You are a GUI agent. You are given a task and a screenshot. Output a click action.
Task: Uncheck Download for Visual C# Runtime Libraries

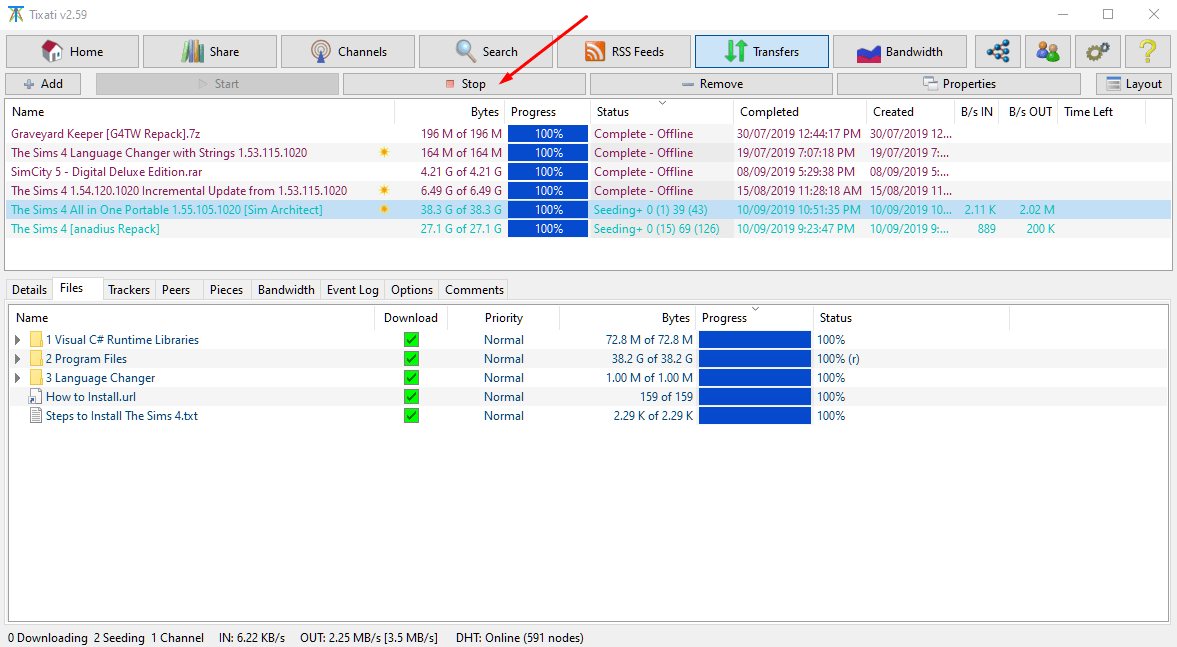click(411, 340)
